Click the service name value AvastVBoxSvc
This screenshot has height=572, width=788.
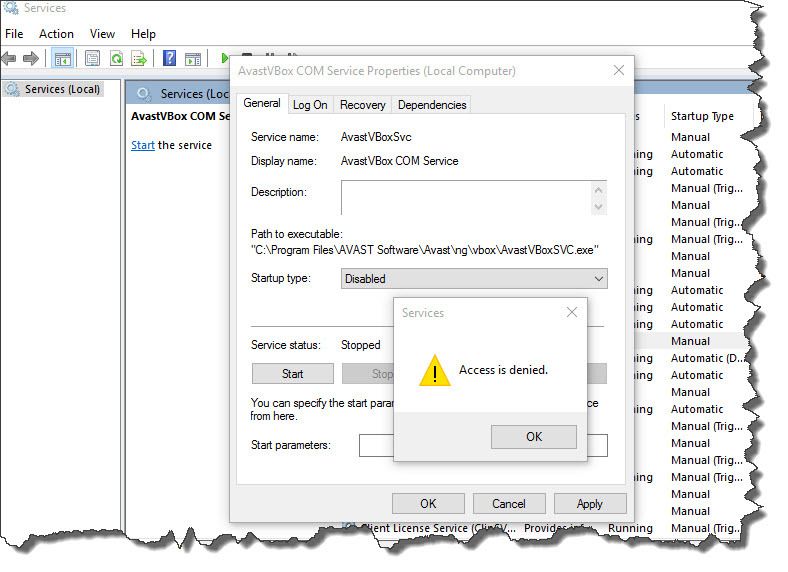click(x=376, y=137)
